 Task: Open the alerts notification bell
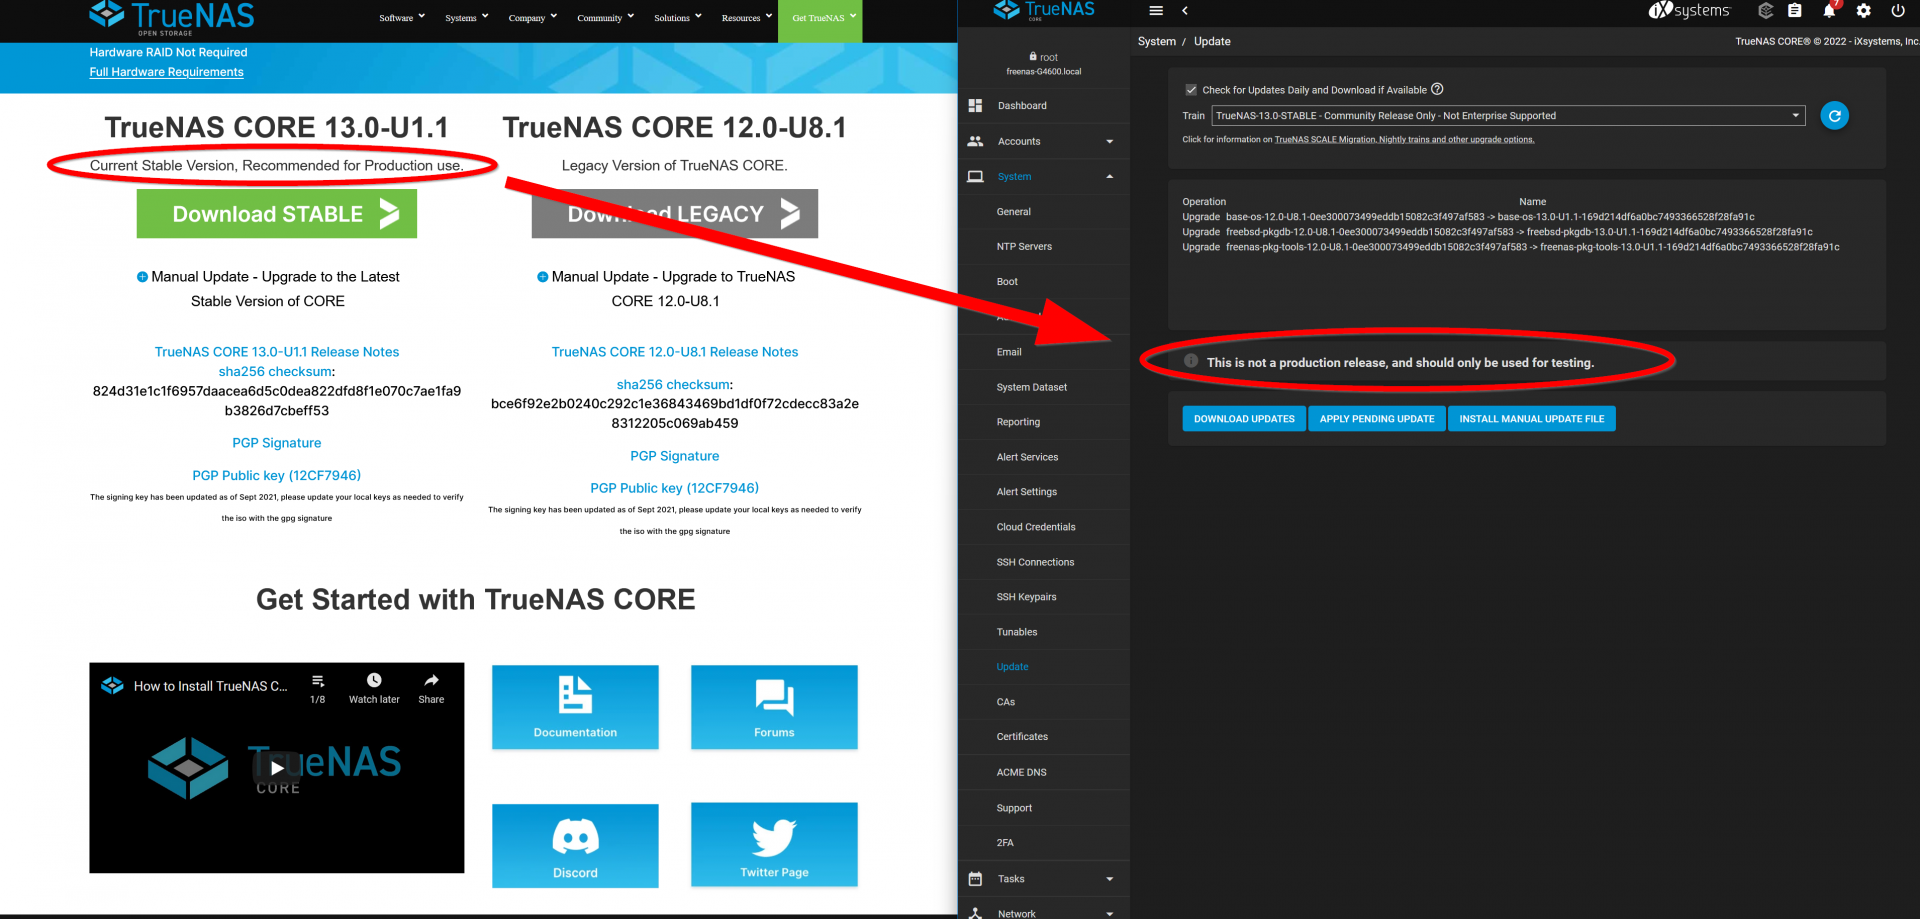point(1829,11)
